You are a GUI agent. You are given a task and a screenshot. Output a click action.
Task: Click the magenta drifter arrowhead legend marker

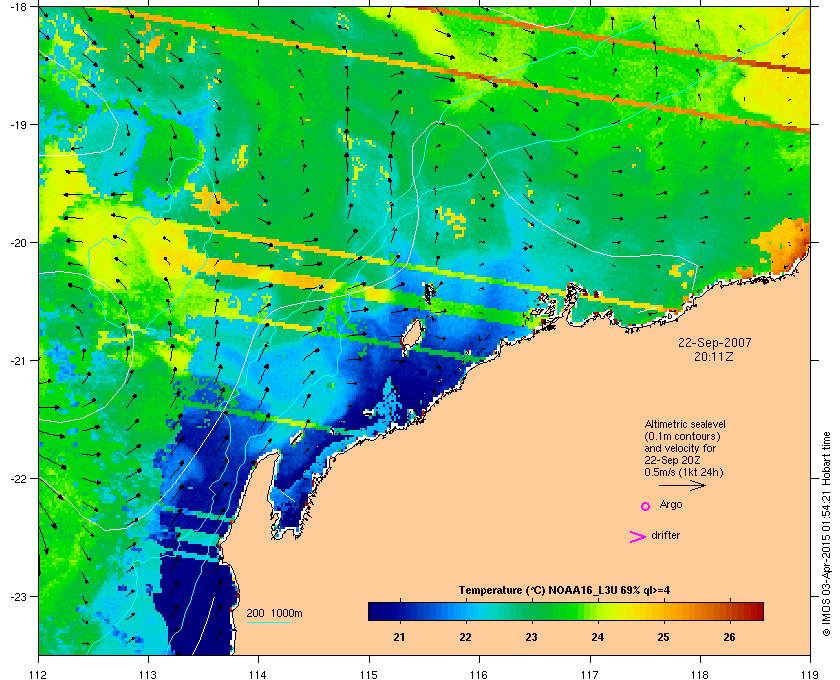(x=638, y=536)
